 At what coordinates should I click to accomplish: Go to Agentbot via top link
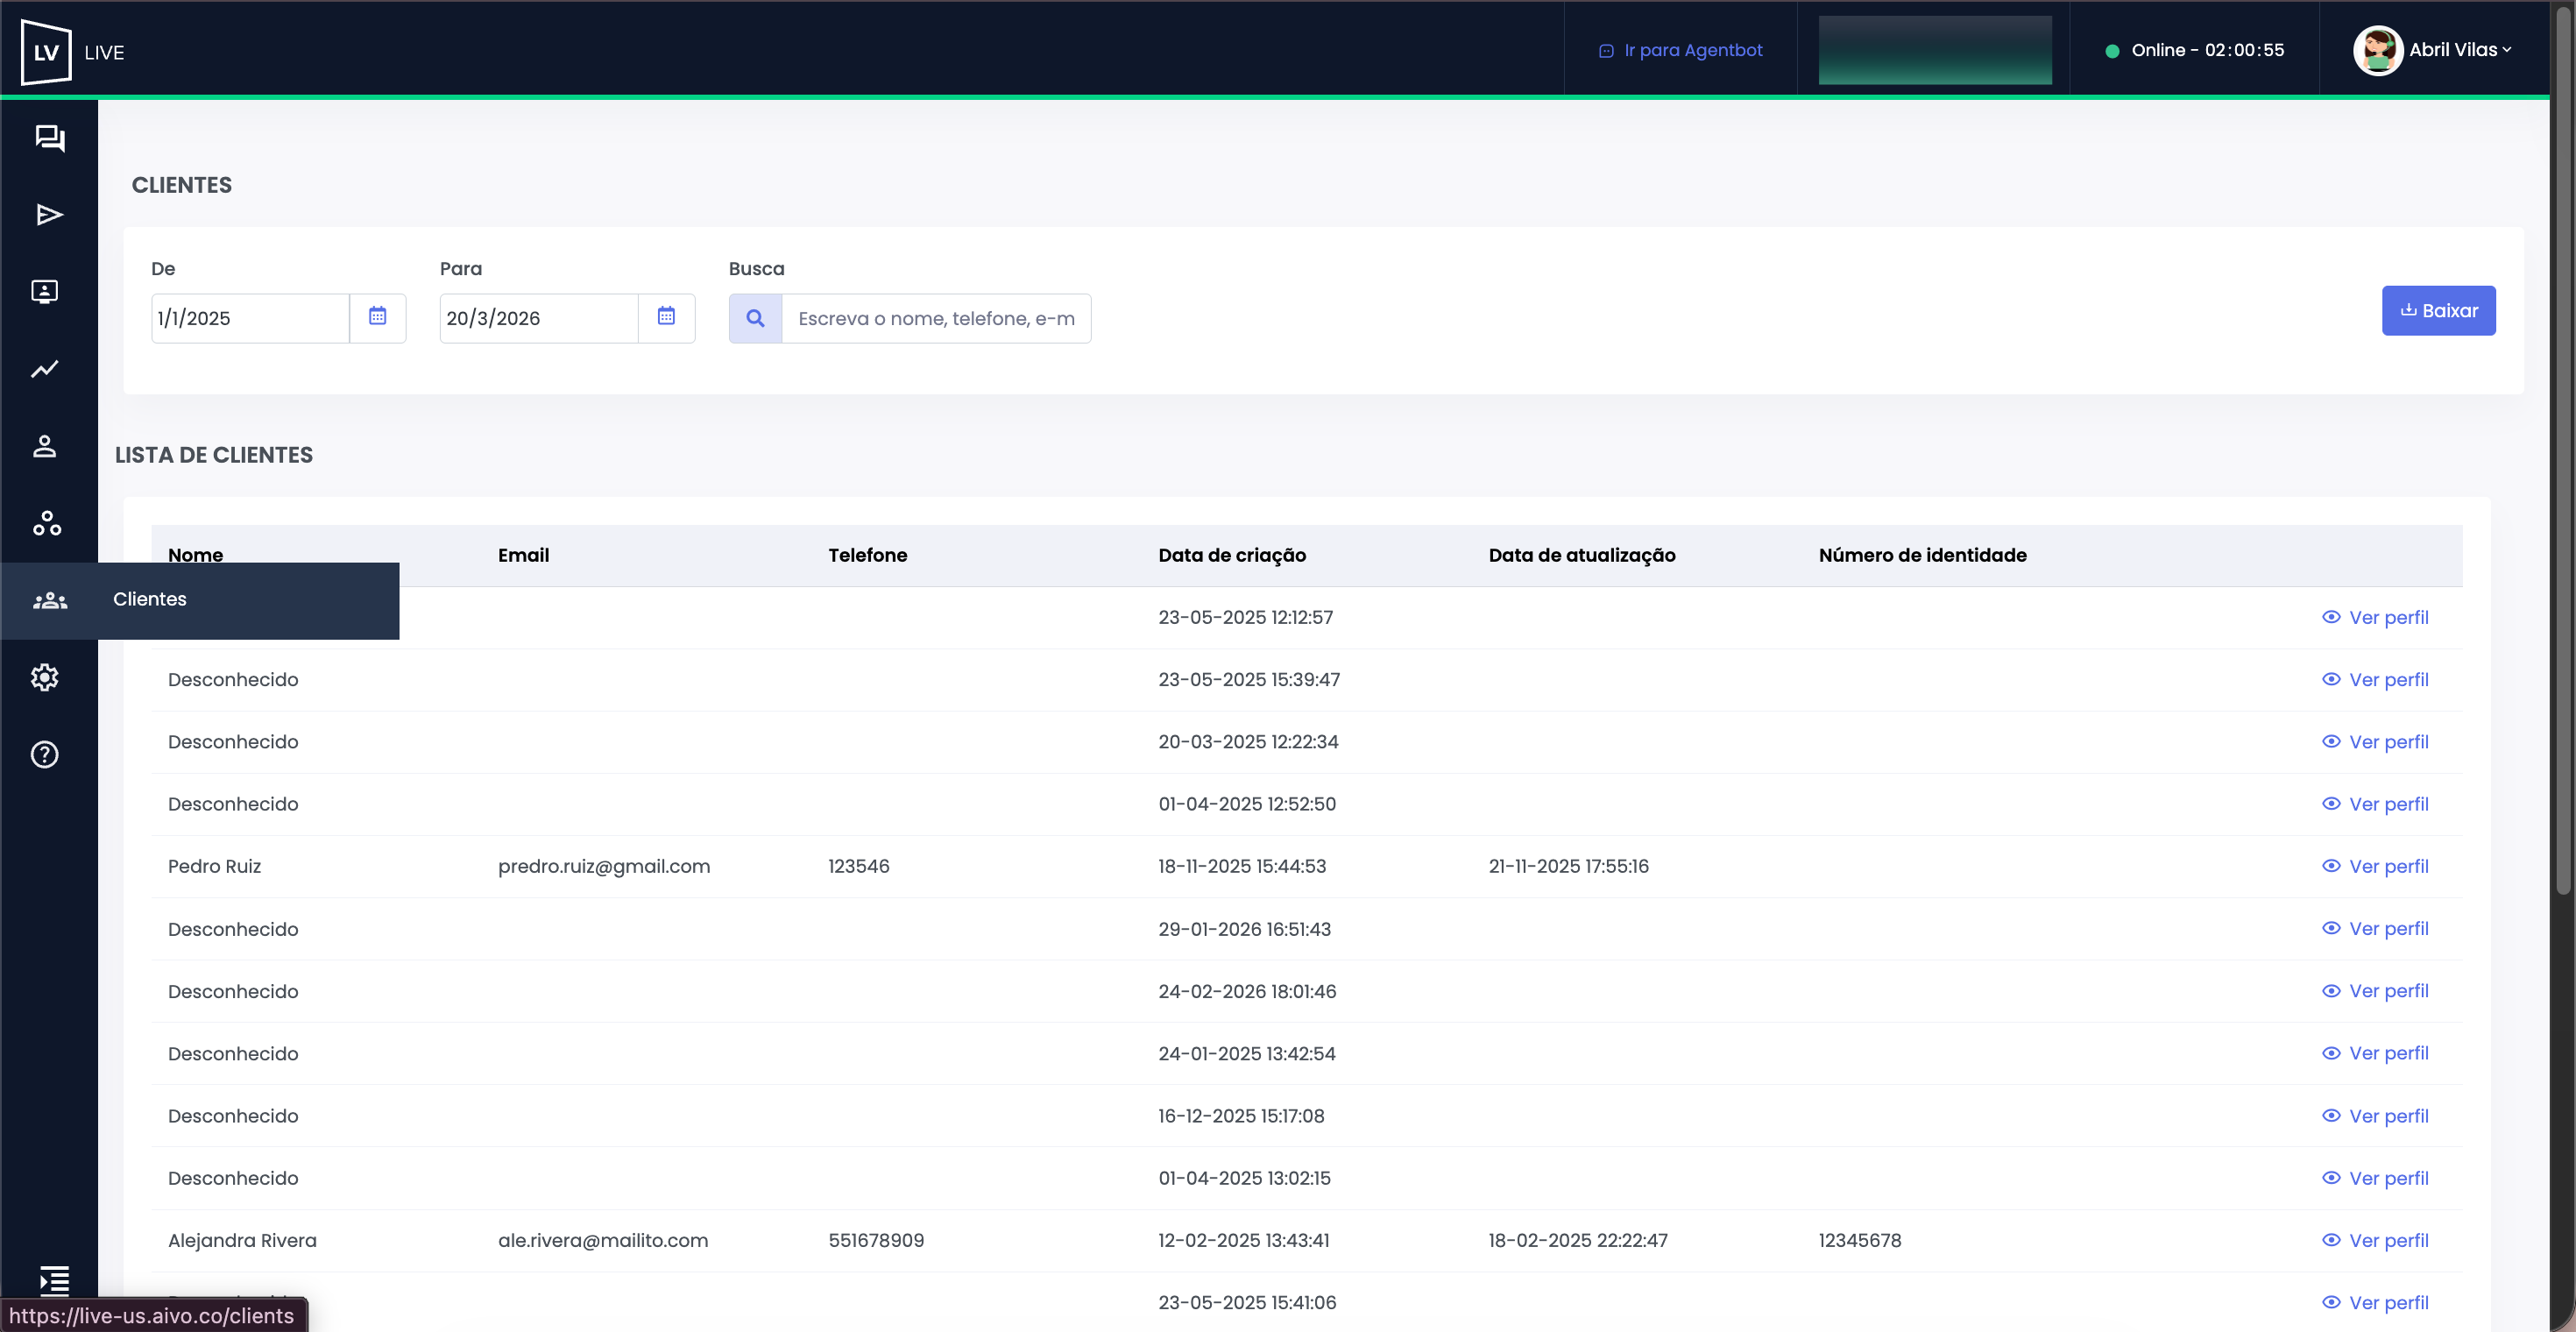1681,50
